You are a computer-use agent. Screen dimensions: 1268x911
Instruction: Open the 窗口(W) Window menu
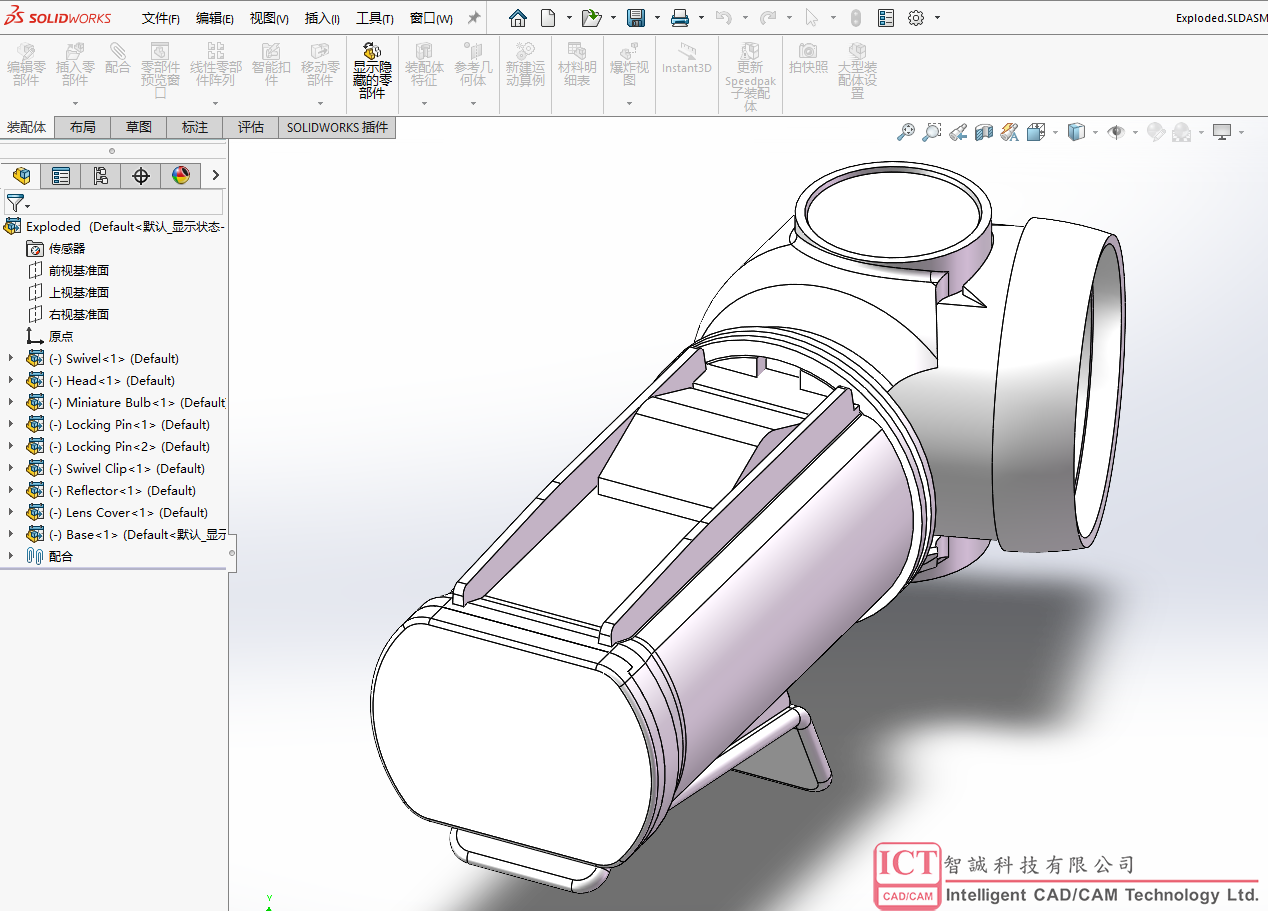click(431, 18)
